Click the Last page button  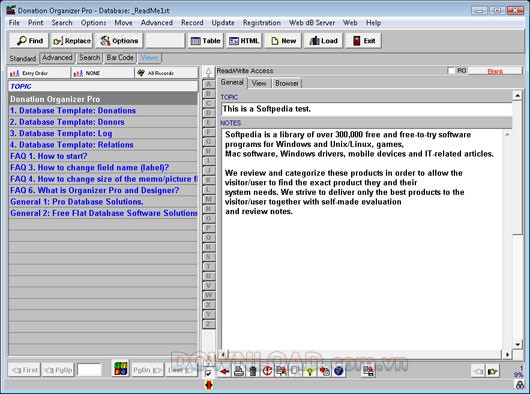pyautogui.click(x=182, y=370)
